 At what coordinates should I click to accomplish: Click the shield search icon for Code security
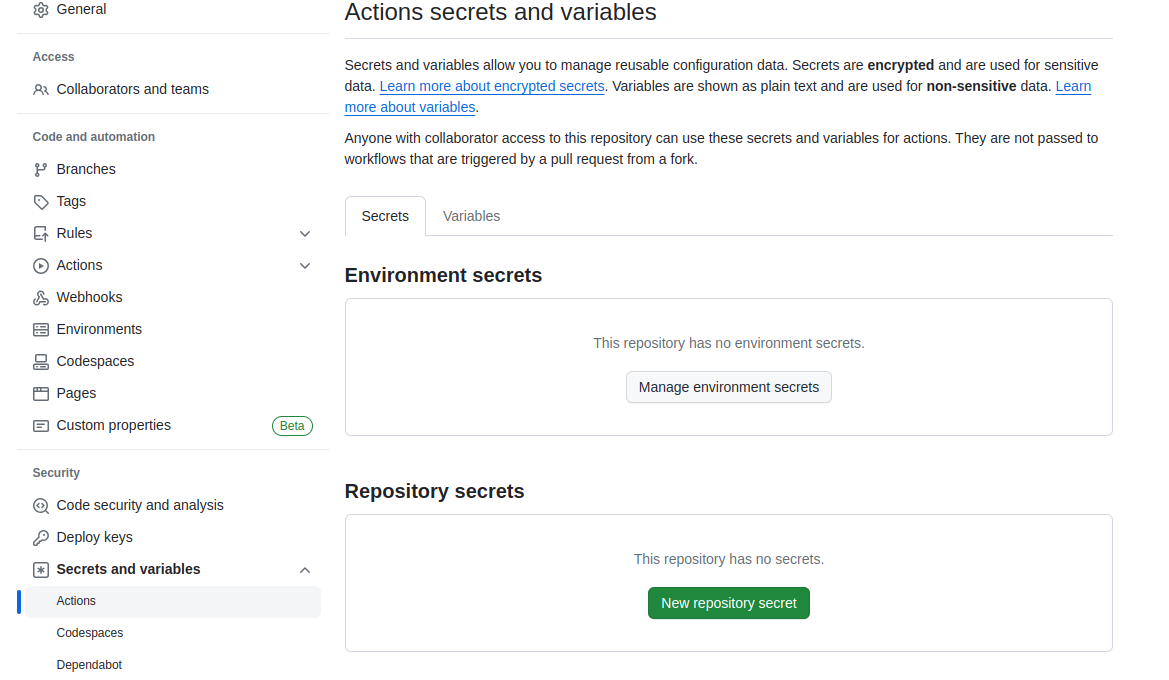point(41,506)
